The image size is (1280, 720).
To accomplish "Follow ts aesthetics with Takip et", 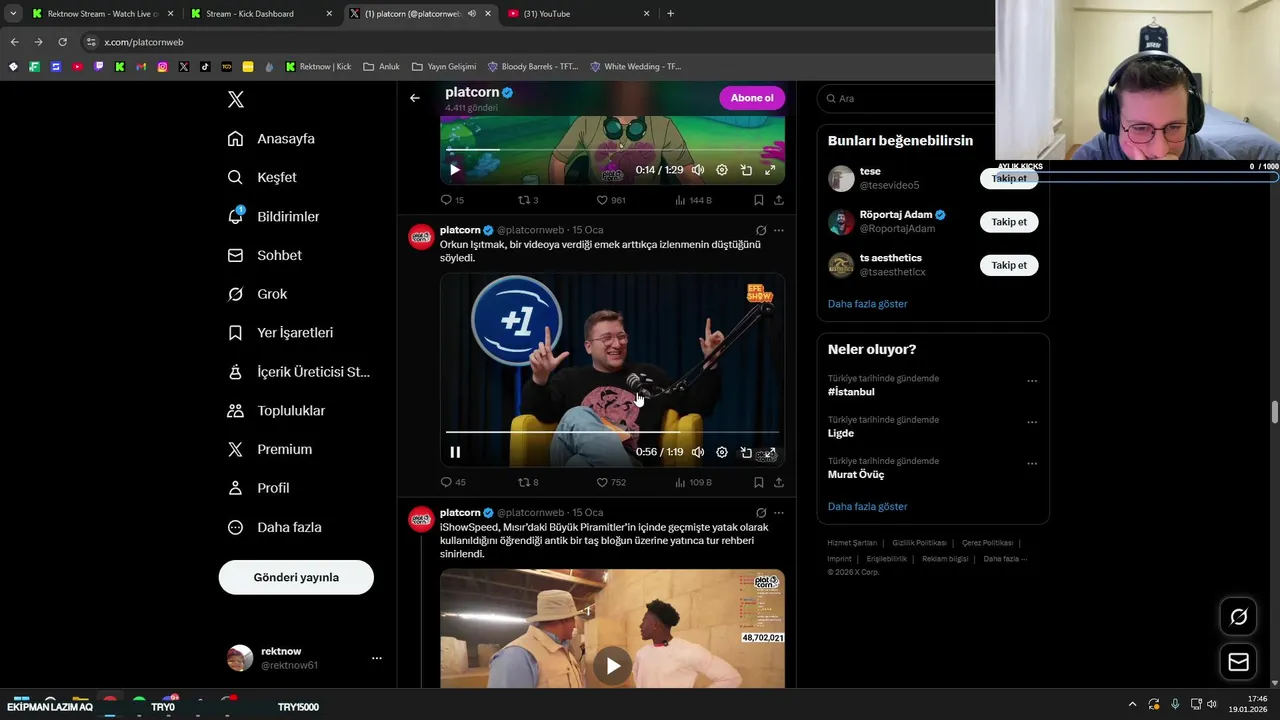I will 1009,265.
